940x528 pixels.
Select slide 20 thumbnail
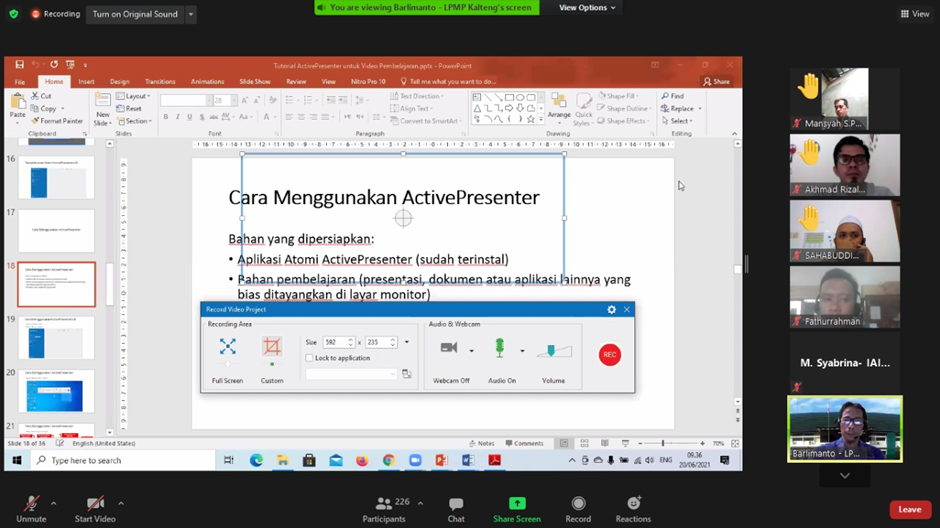[56, 391]
